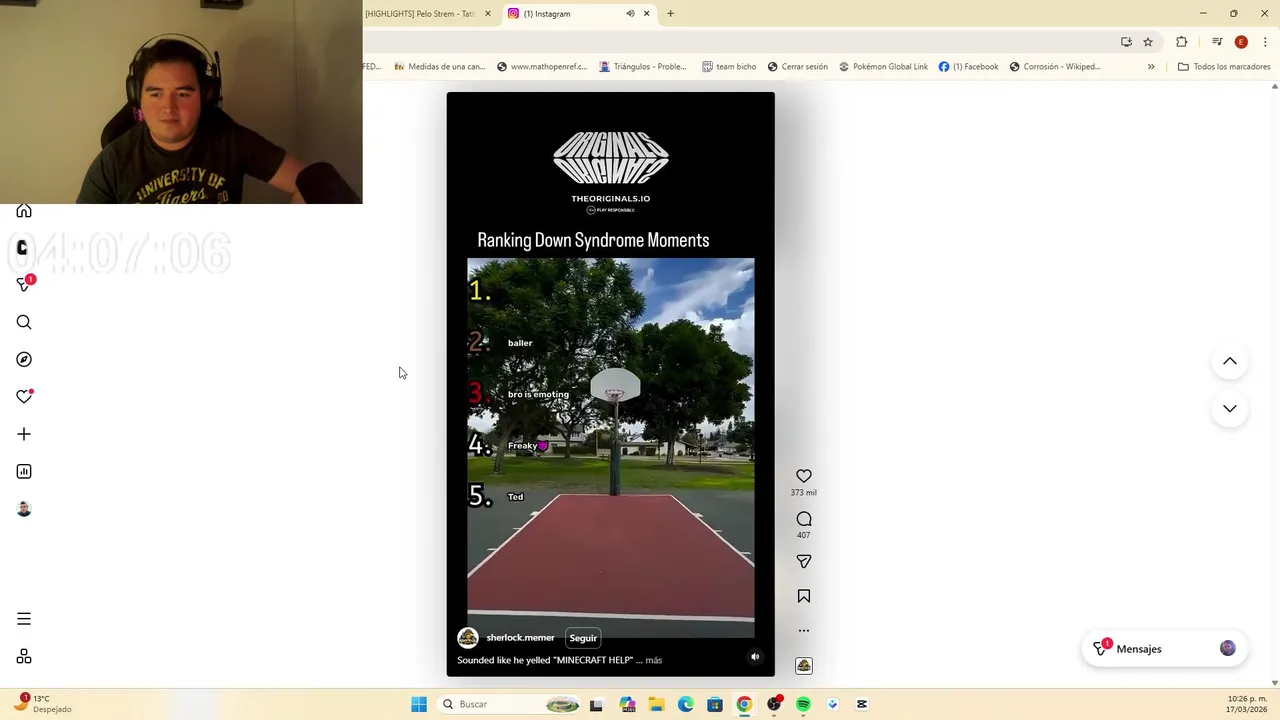The width and height of the screenshot is (1280, 720).
Task: Open a new browser tab
Action: pyautogui.click(x=670, y=14)
